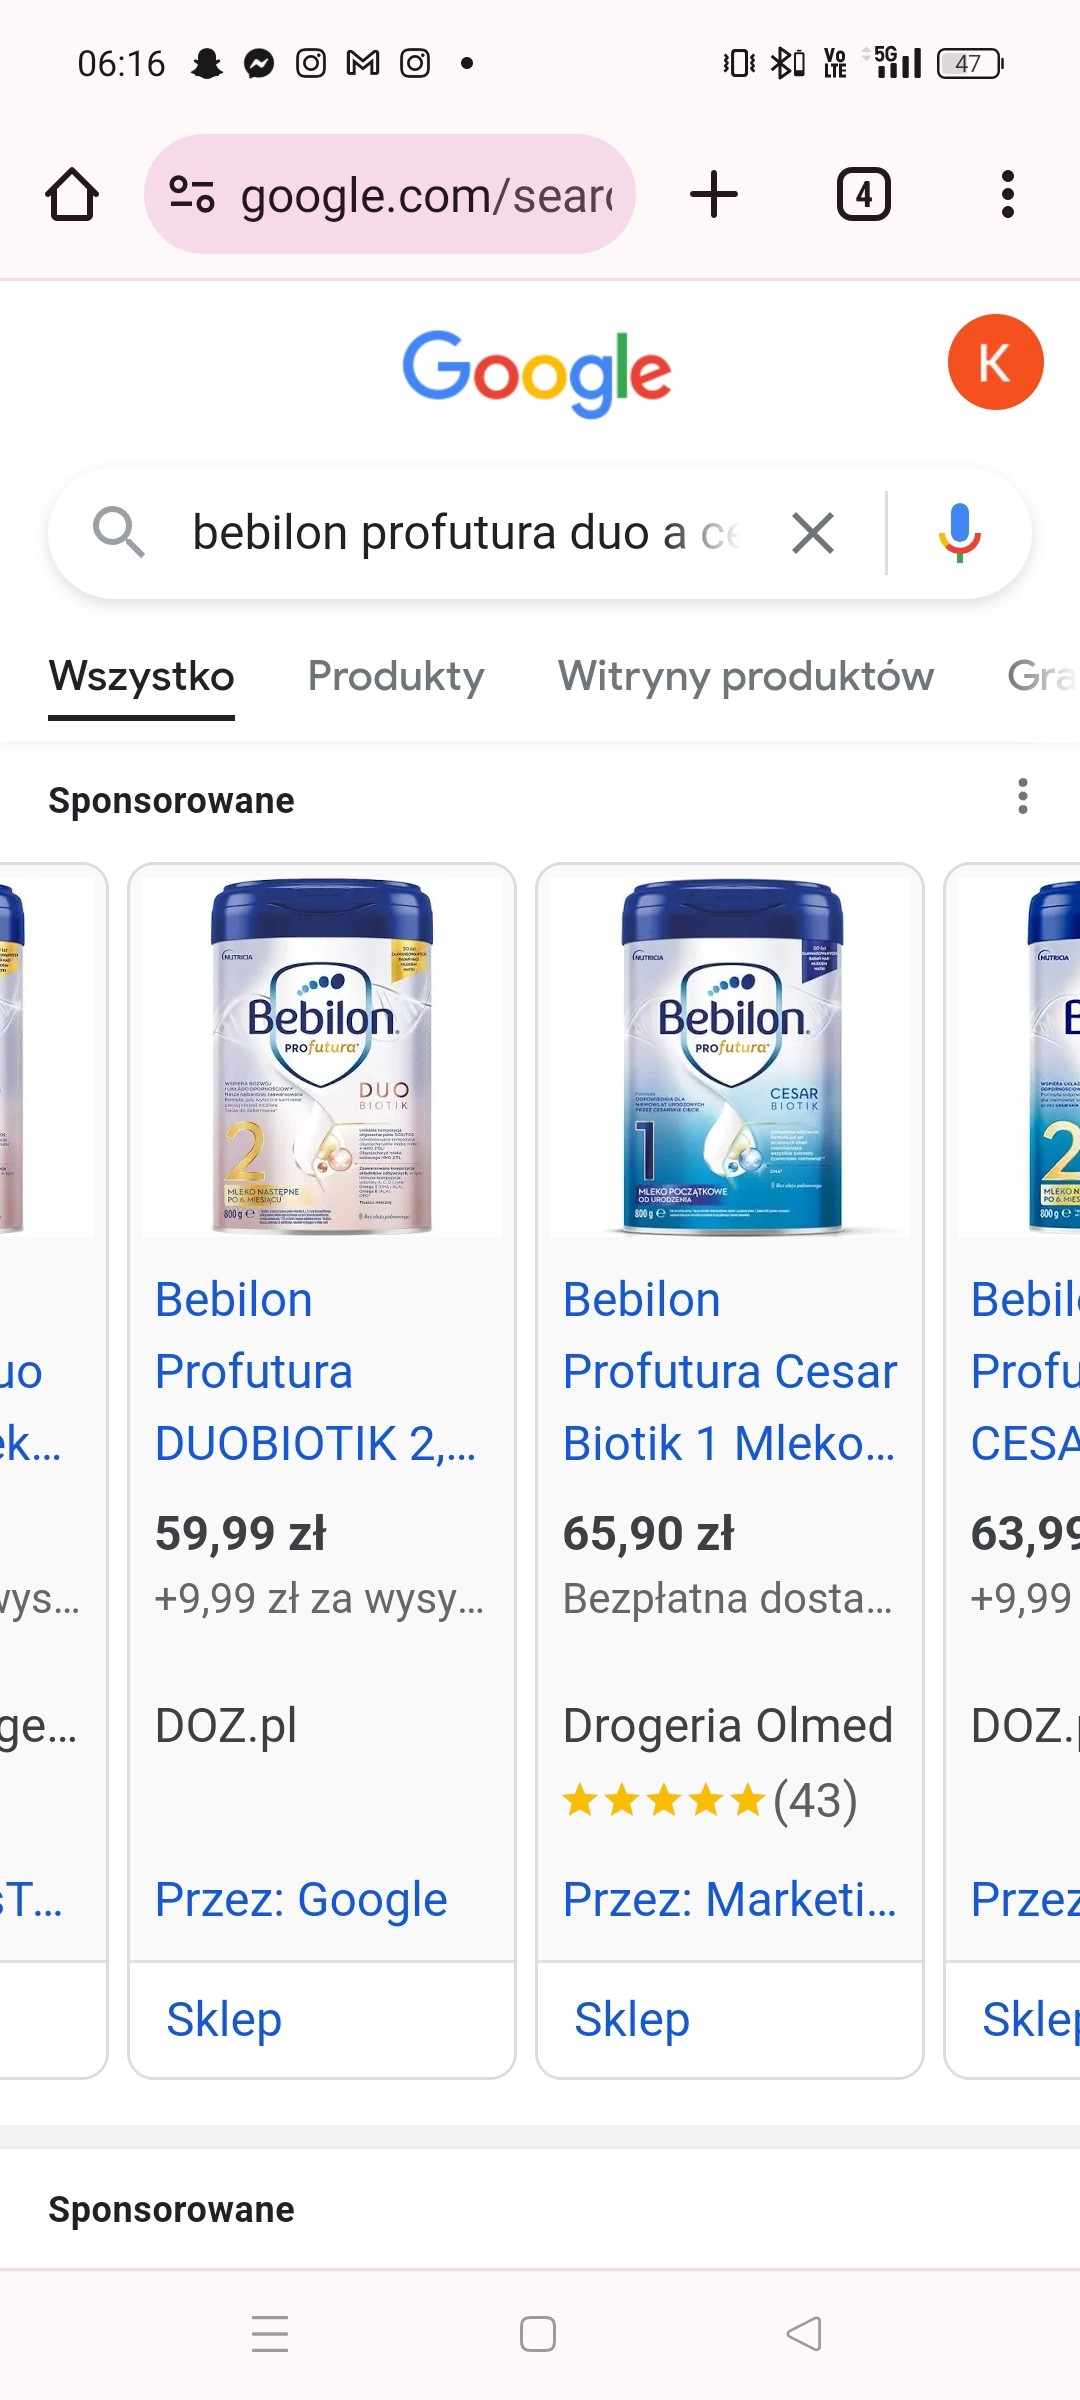Open sponsored results three-dot options
This screenshot has height=2400, width=1080.
tap(1022, 797)
